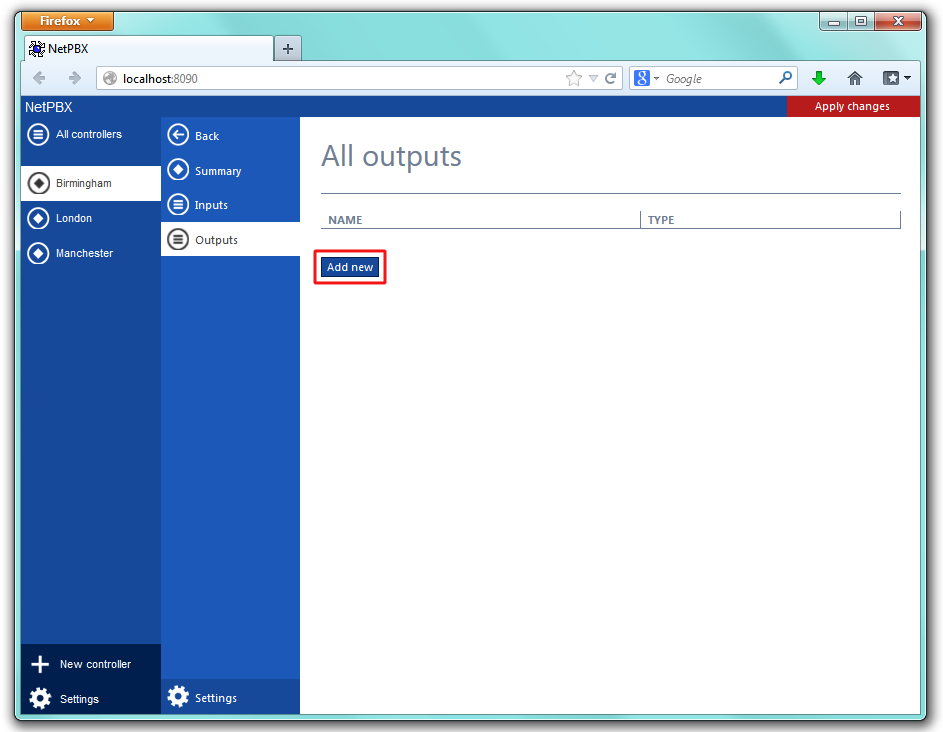Click the New controller plus icon
Image resolution: width=943 pixels, height=732 pixels.
(x=39, y=664)
